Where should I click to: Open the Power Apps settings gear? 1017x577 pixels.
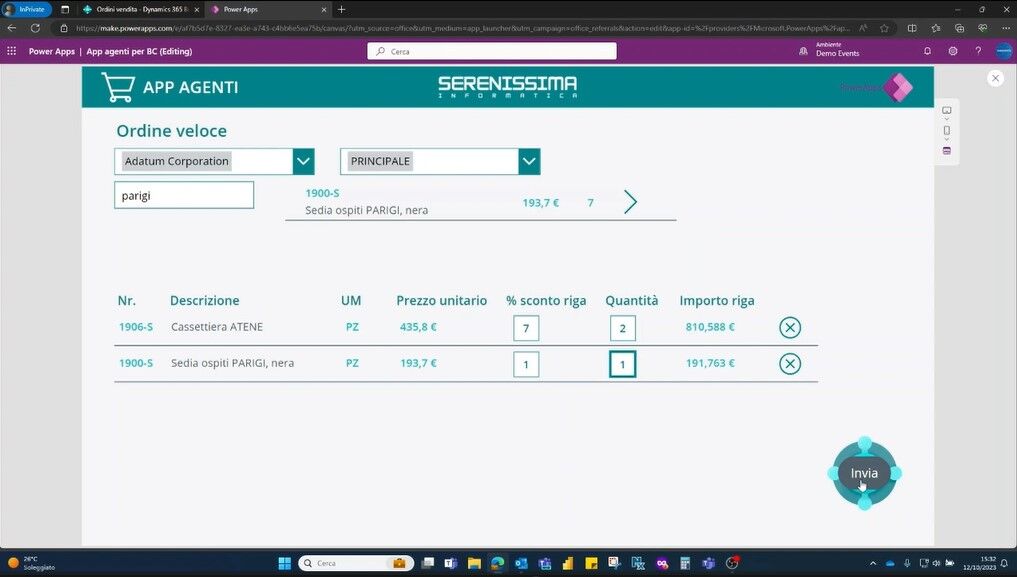click(952, 51)
